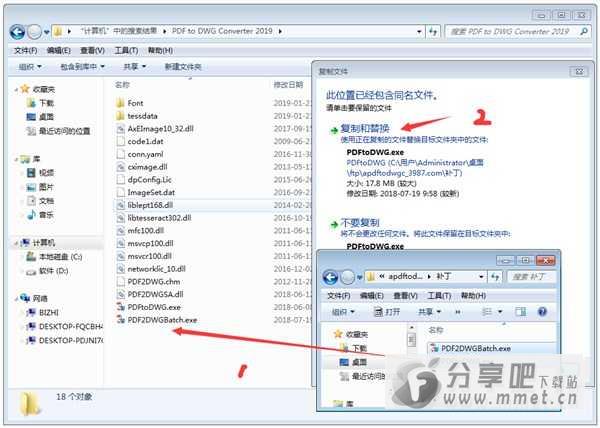The width and height of the screenshot is (600, 428).
Task: Open the 编辑(E) menu in the main window
Action: click(x=59, y=50)
